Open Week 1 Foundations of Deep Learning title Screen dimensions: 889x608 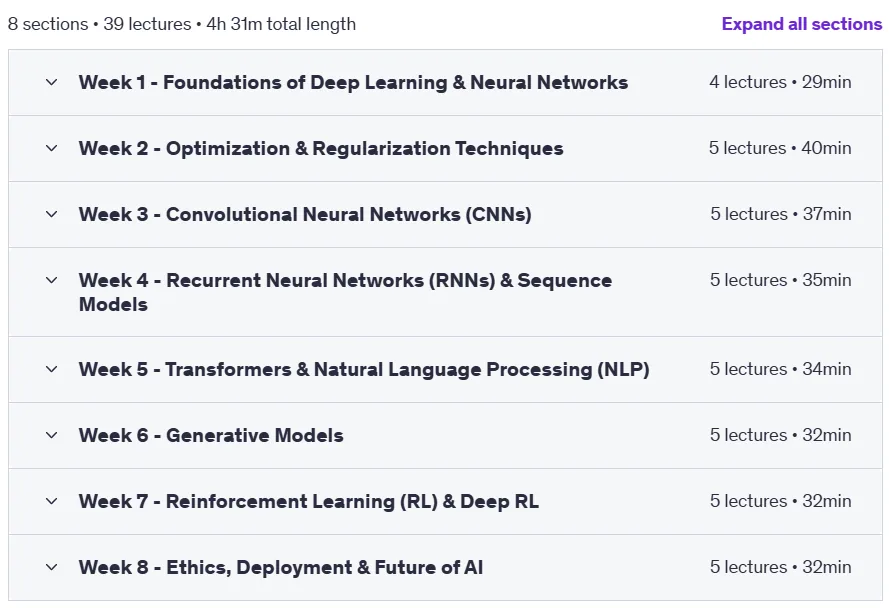(x=353, y=82)
